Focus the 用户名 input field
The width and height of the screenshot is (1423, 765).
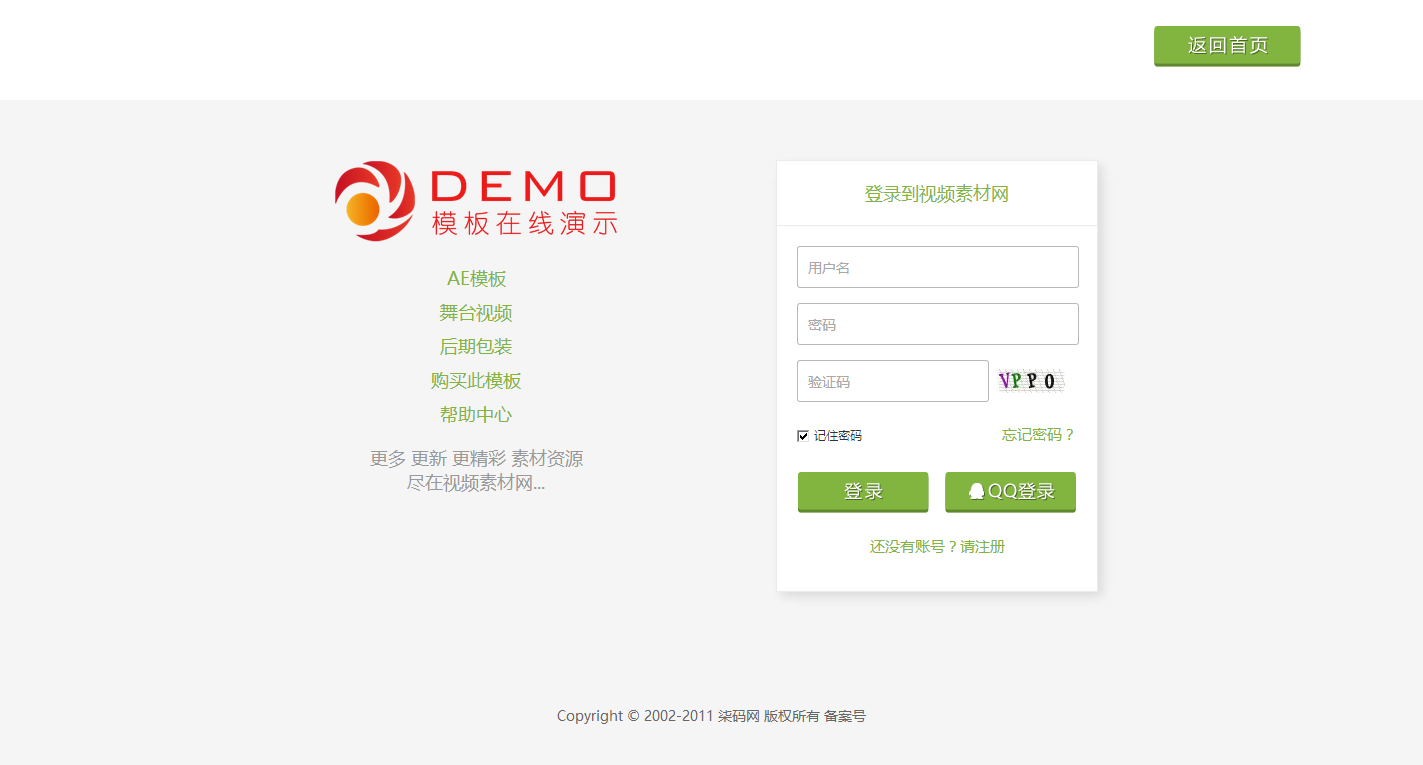[x=938, y=267]
